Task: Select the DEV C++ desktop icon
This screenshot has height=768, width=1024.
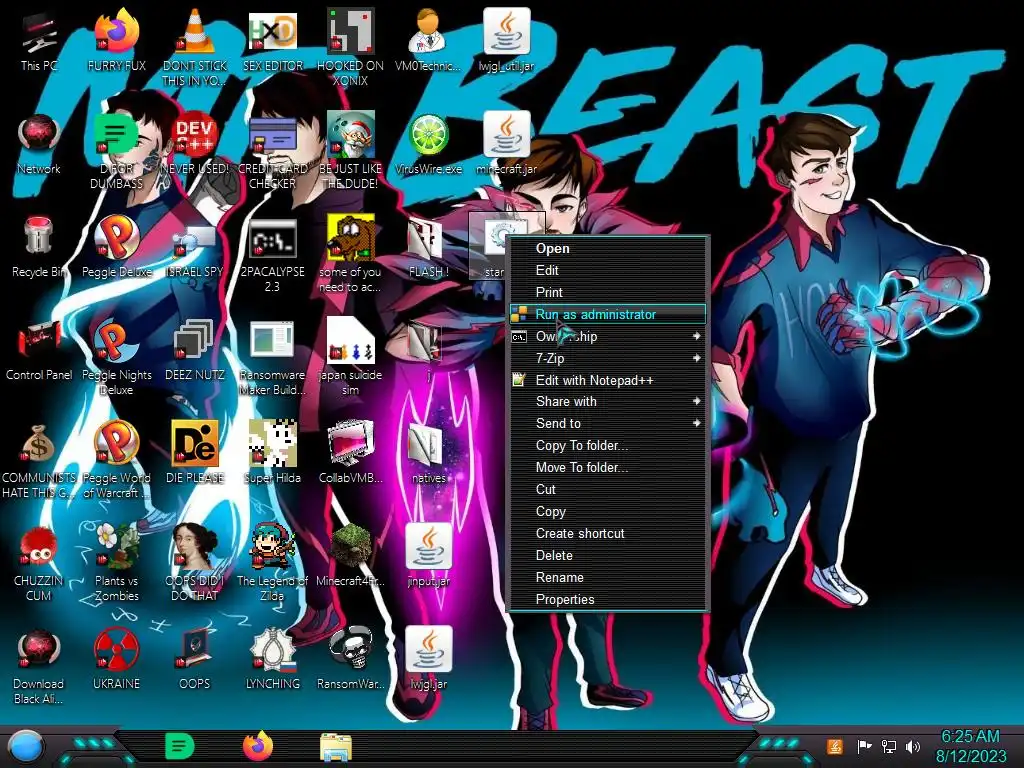Action: pyautogui.click(x=195, y=135)
